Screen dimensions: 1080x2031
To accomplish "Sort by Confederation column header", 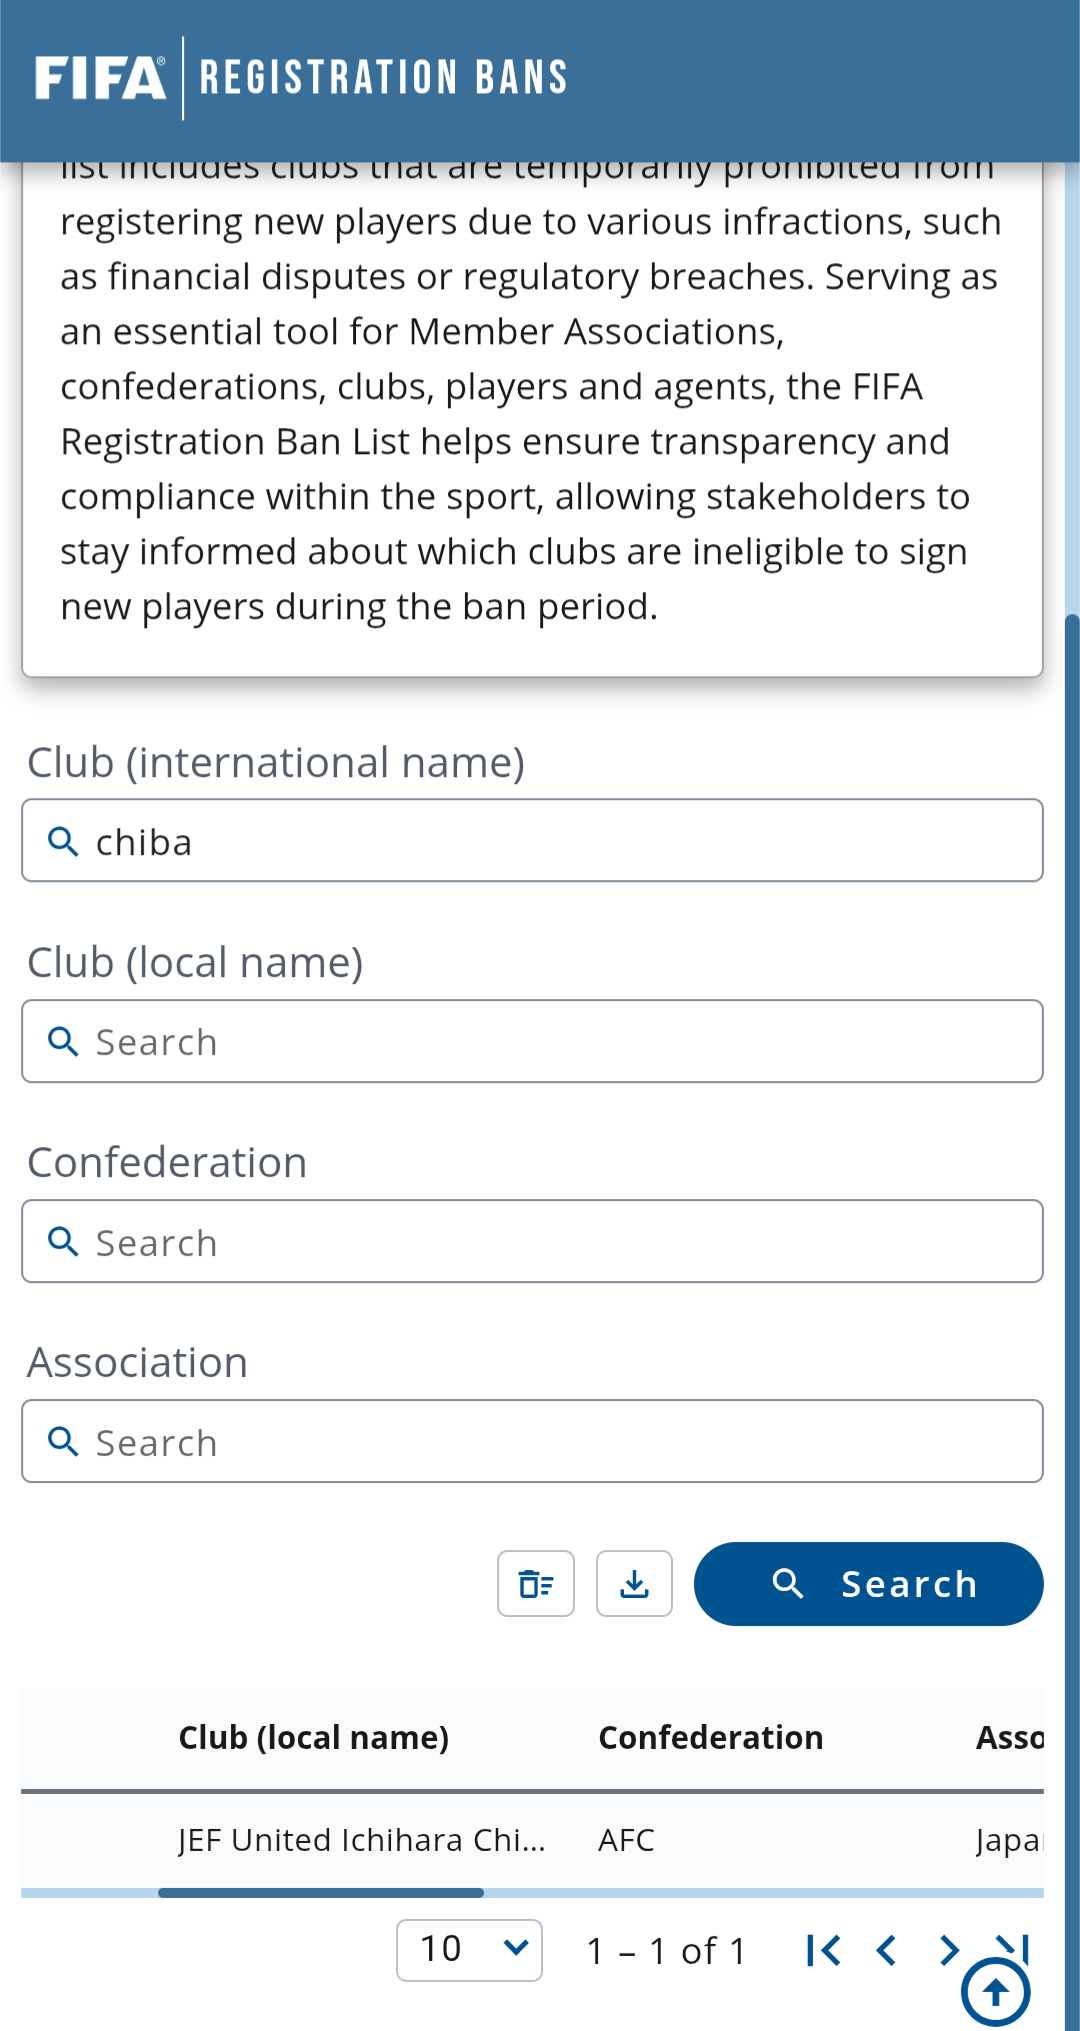I will pyautogui.click(x=710, y=1738).
